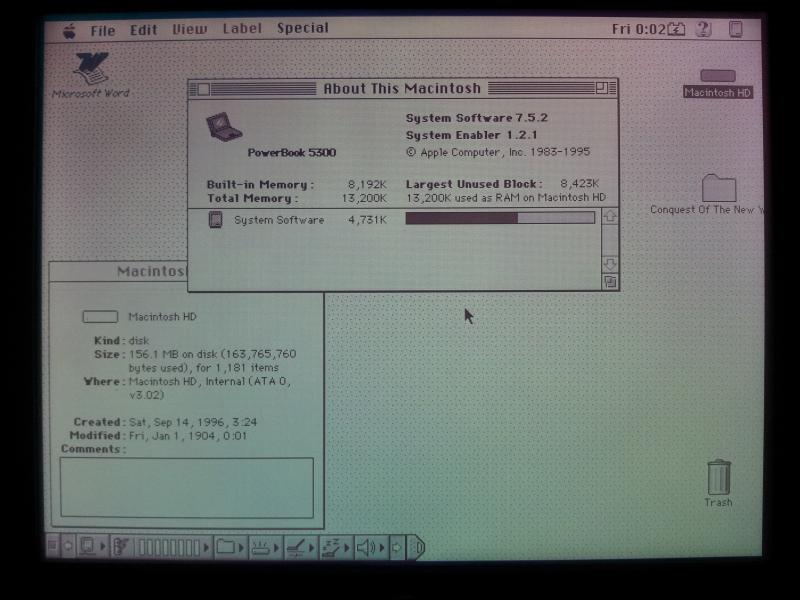The width and height of the screenshot is (800, 600).
Task: Click the popup arrow beside Sound Volume speaker
Action: click(x=381, y=548)
